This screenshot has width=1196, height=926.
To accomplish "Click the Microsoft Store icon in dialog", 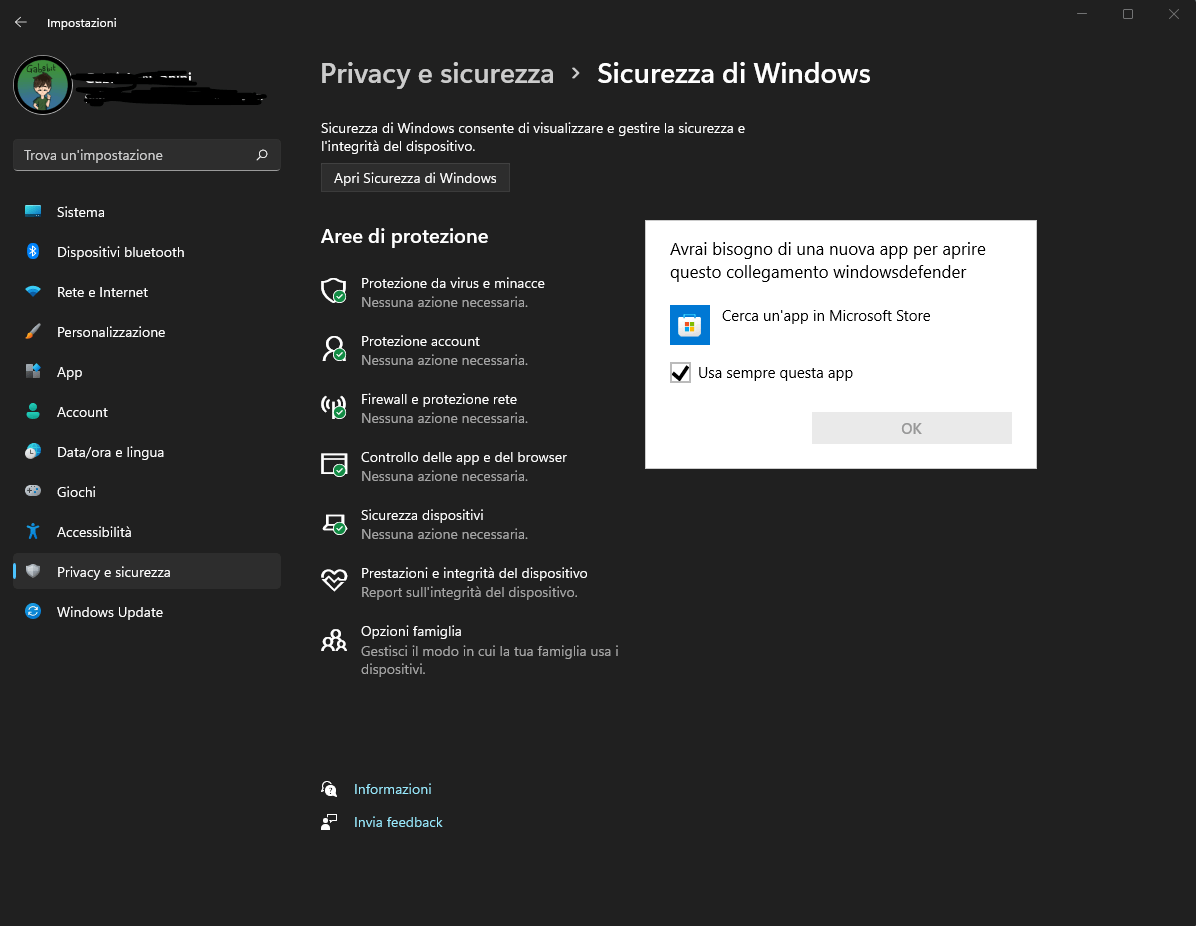I will 690,325.
